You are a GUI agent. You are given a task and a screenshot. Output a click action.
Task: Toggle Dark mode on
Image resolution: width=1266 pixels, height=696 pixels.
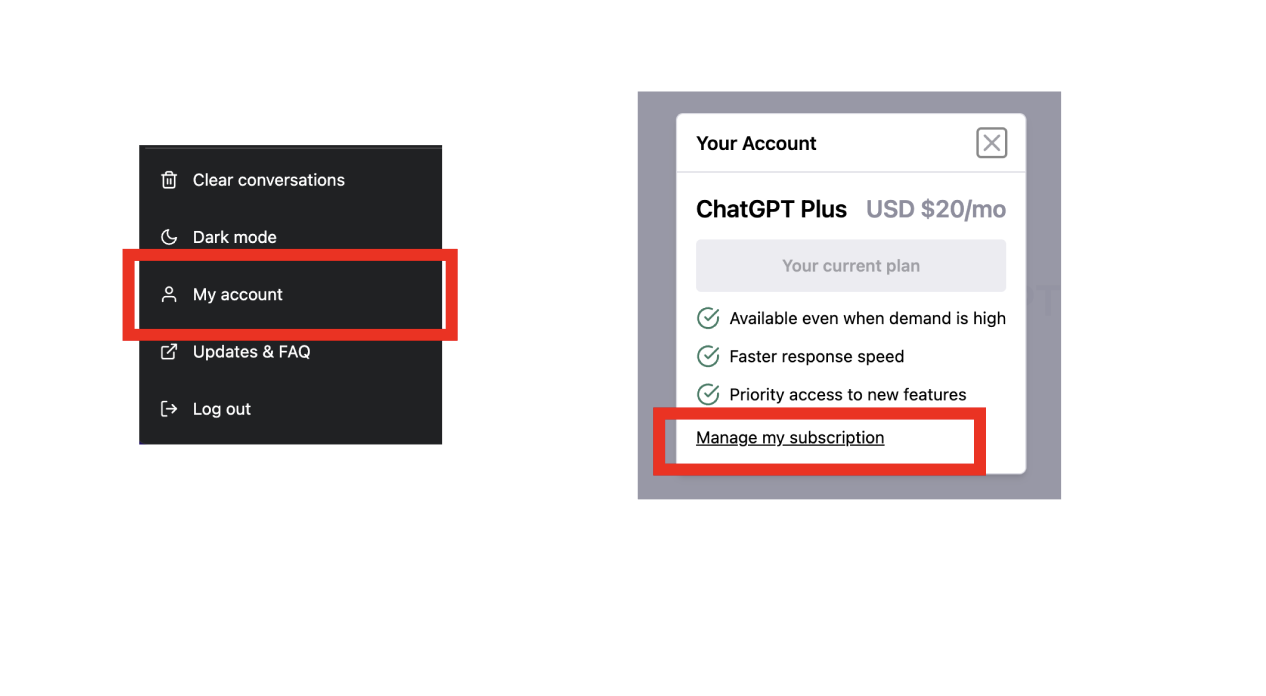click(235, 237)
